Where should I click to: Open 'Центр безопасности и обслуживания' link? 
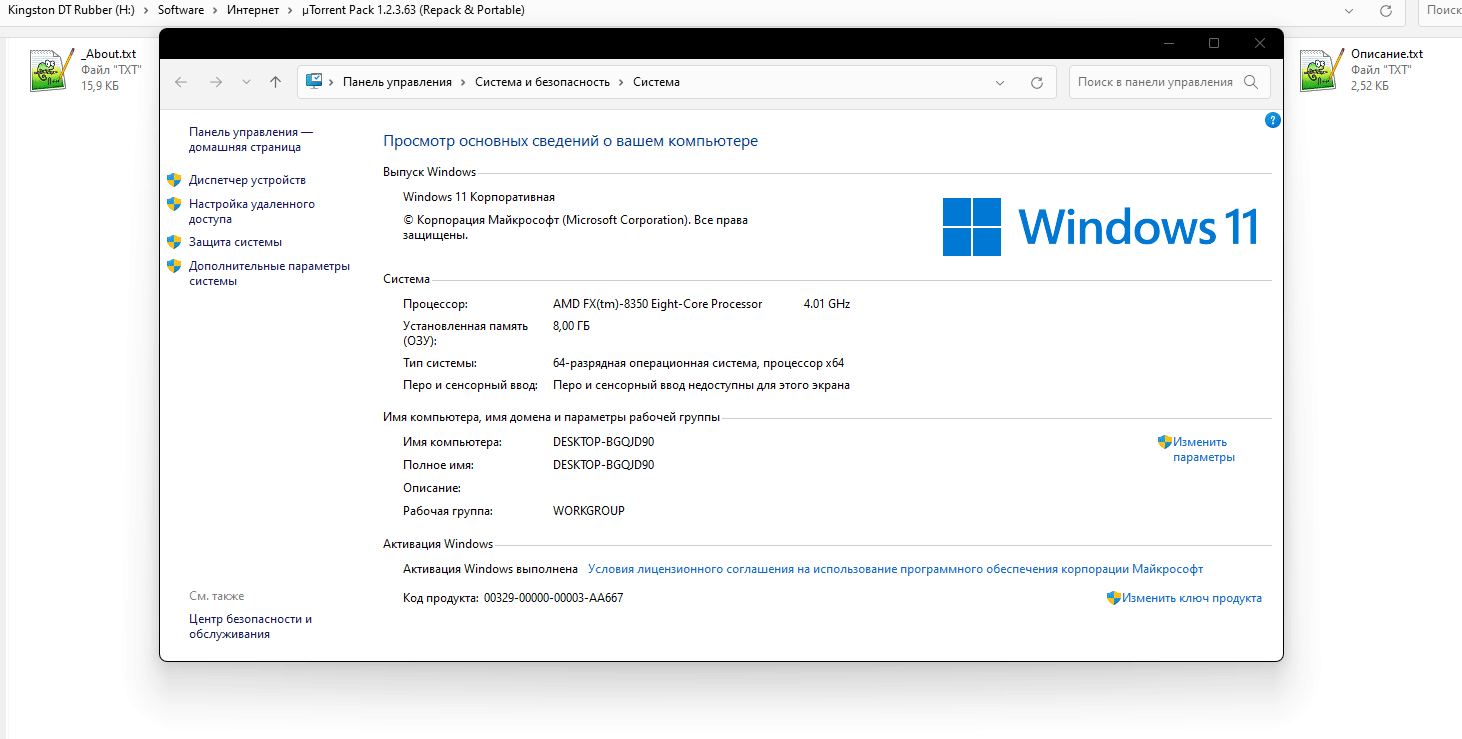[250, 626]
